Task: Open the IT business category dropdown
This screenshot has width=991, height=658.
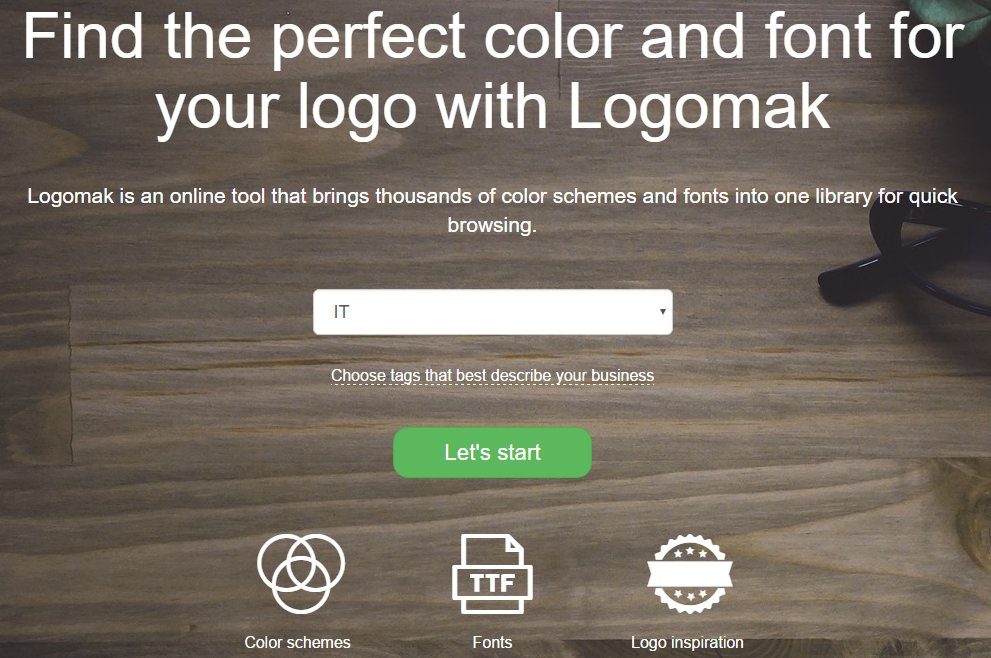Action: (493, 312)
